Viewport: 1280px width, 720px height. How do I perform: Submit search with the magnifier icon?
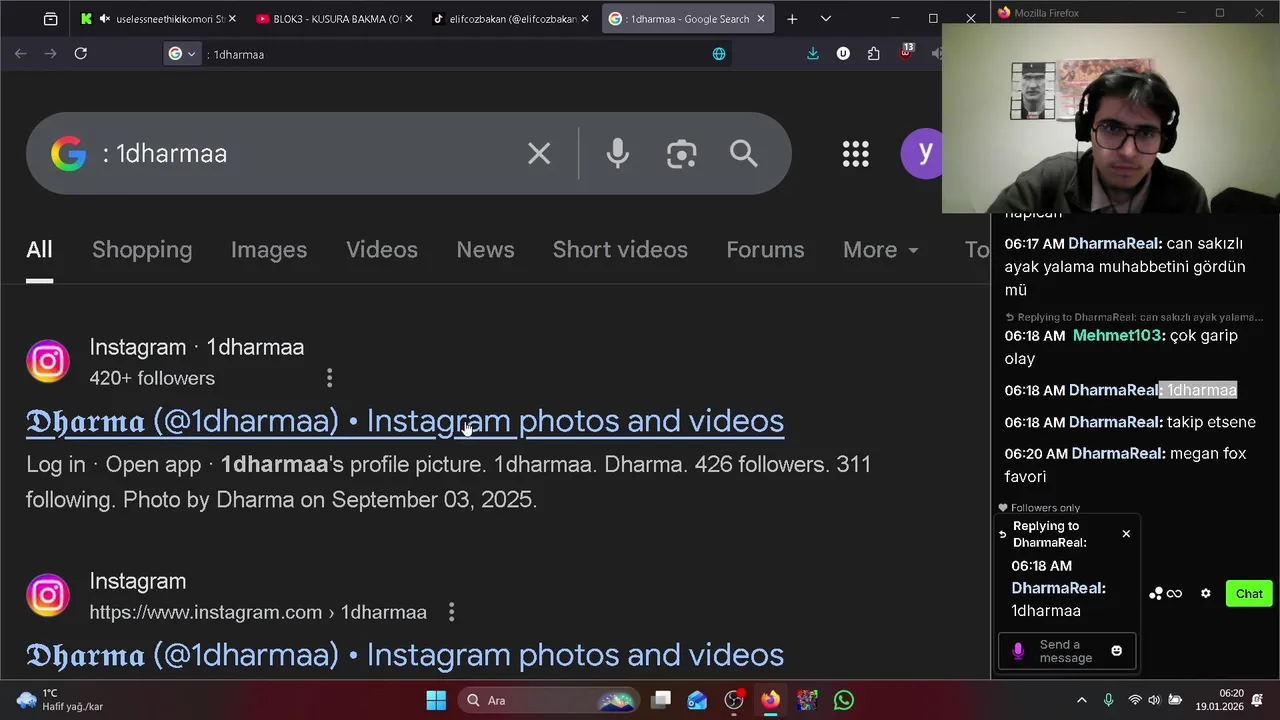(x=743, y=154)
